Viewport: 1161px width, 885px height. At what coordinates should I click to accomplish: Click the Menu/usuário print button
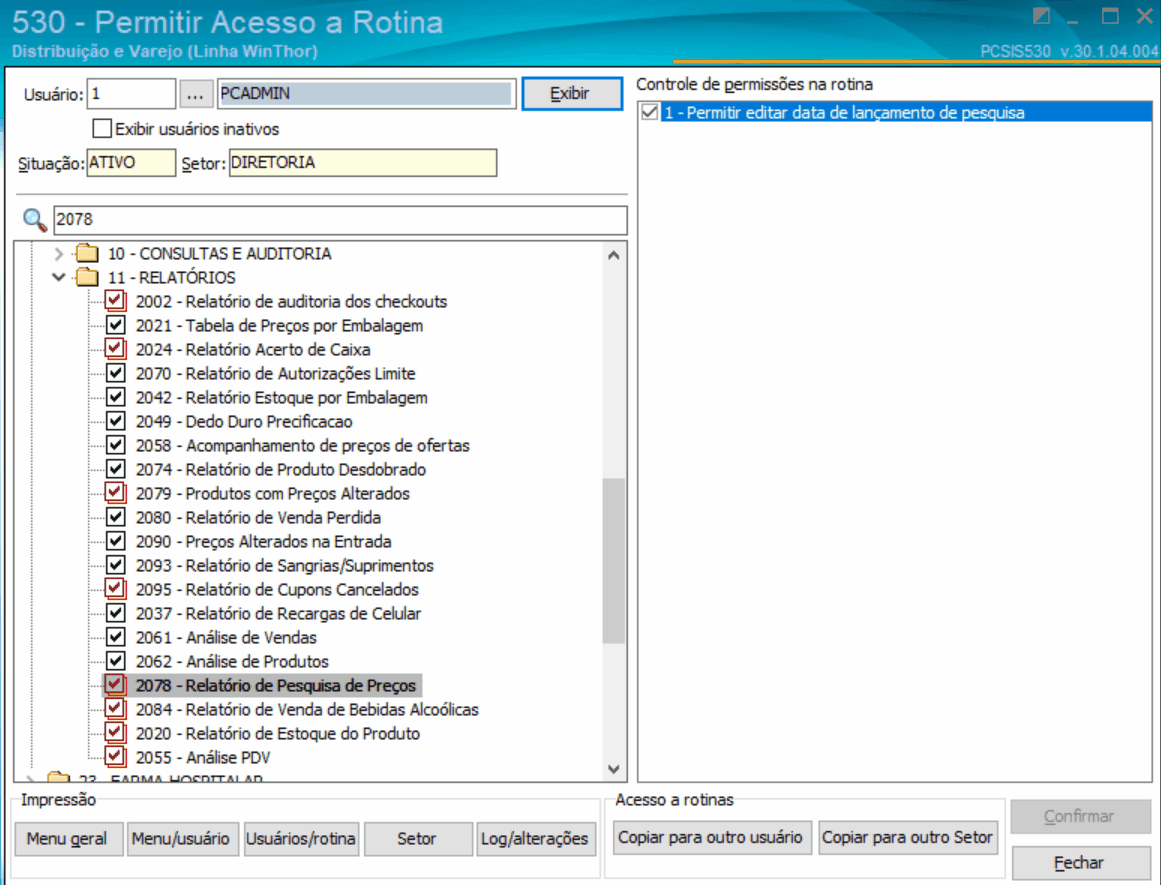click(x=182, y=839)
